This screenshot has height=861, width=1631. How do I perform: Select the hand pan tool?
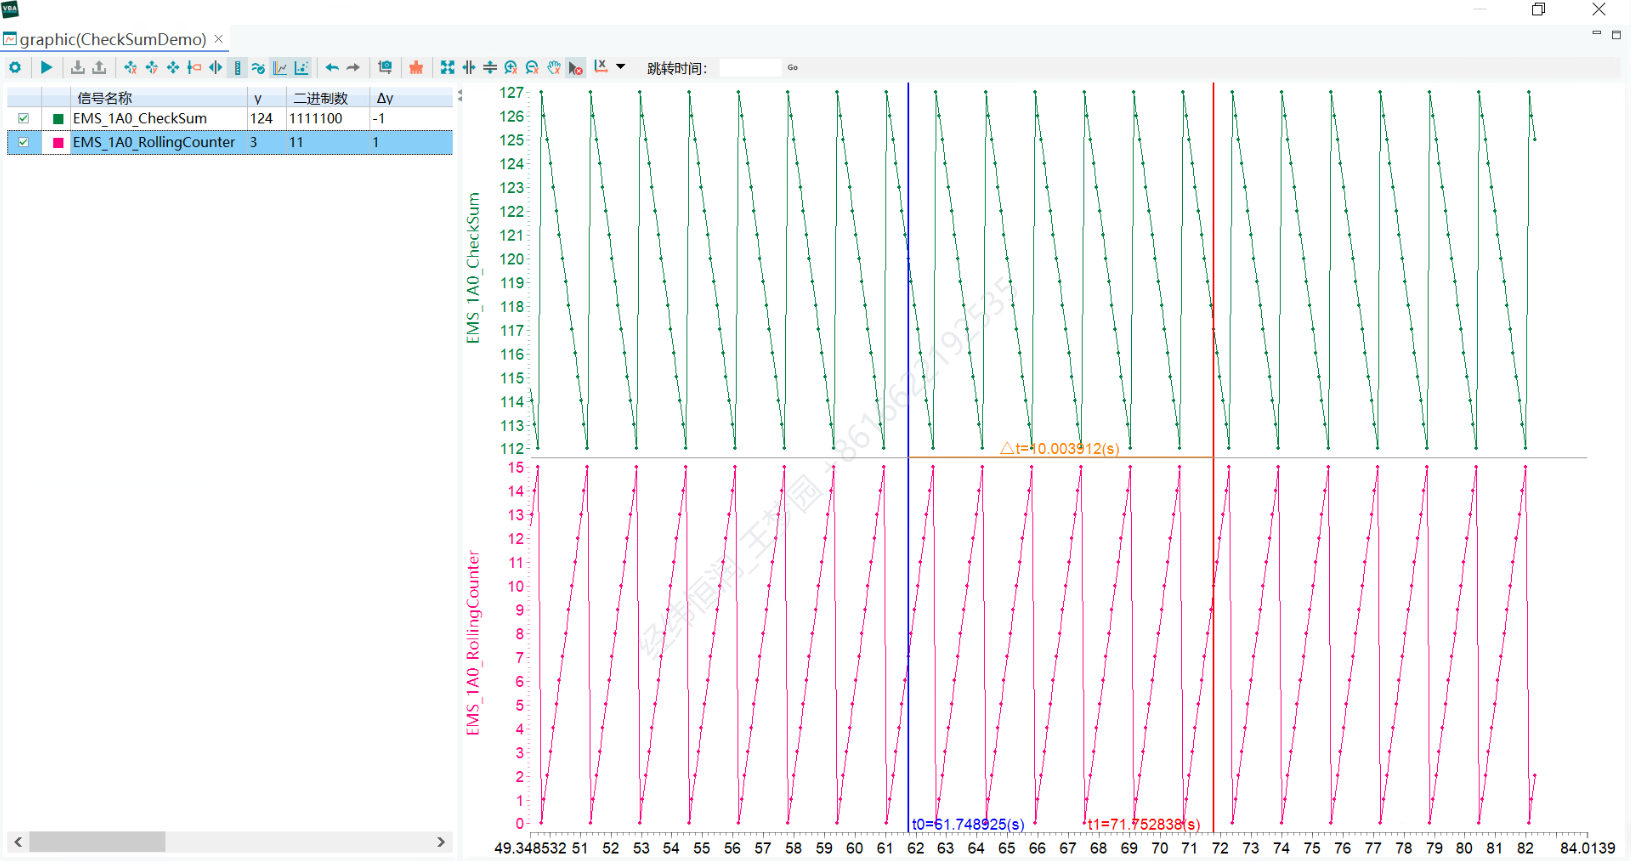point(553,68)
